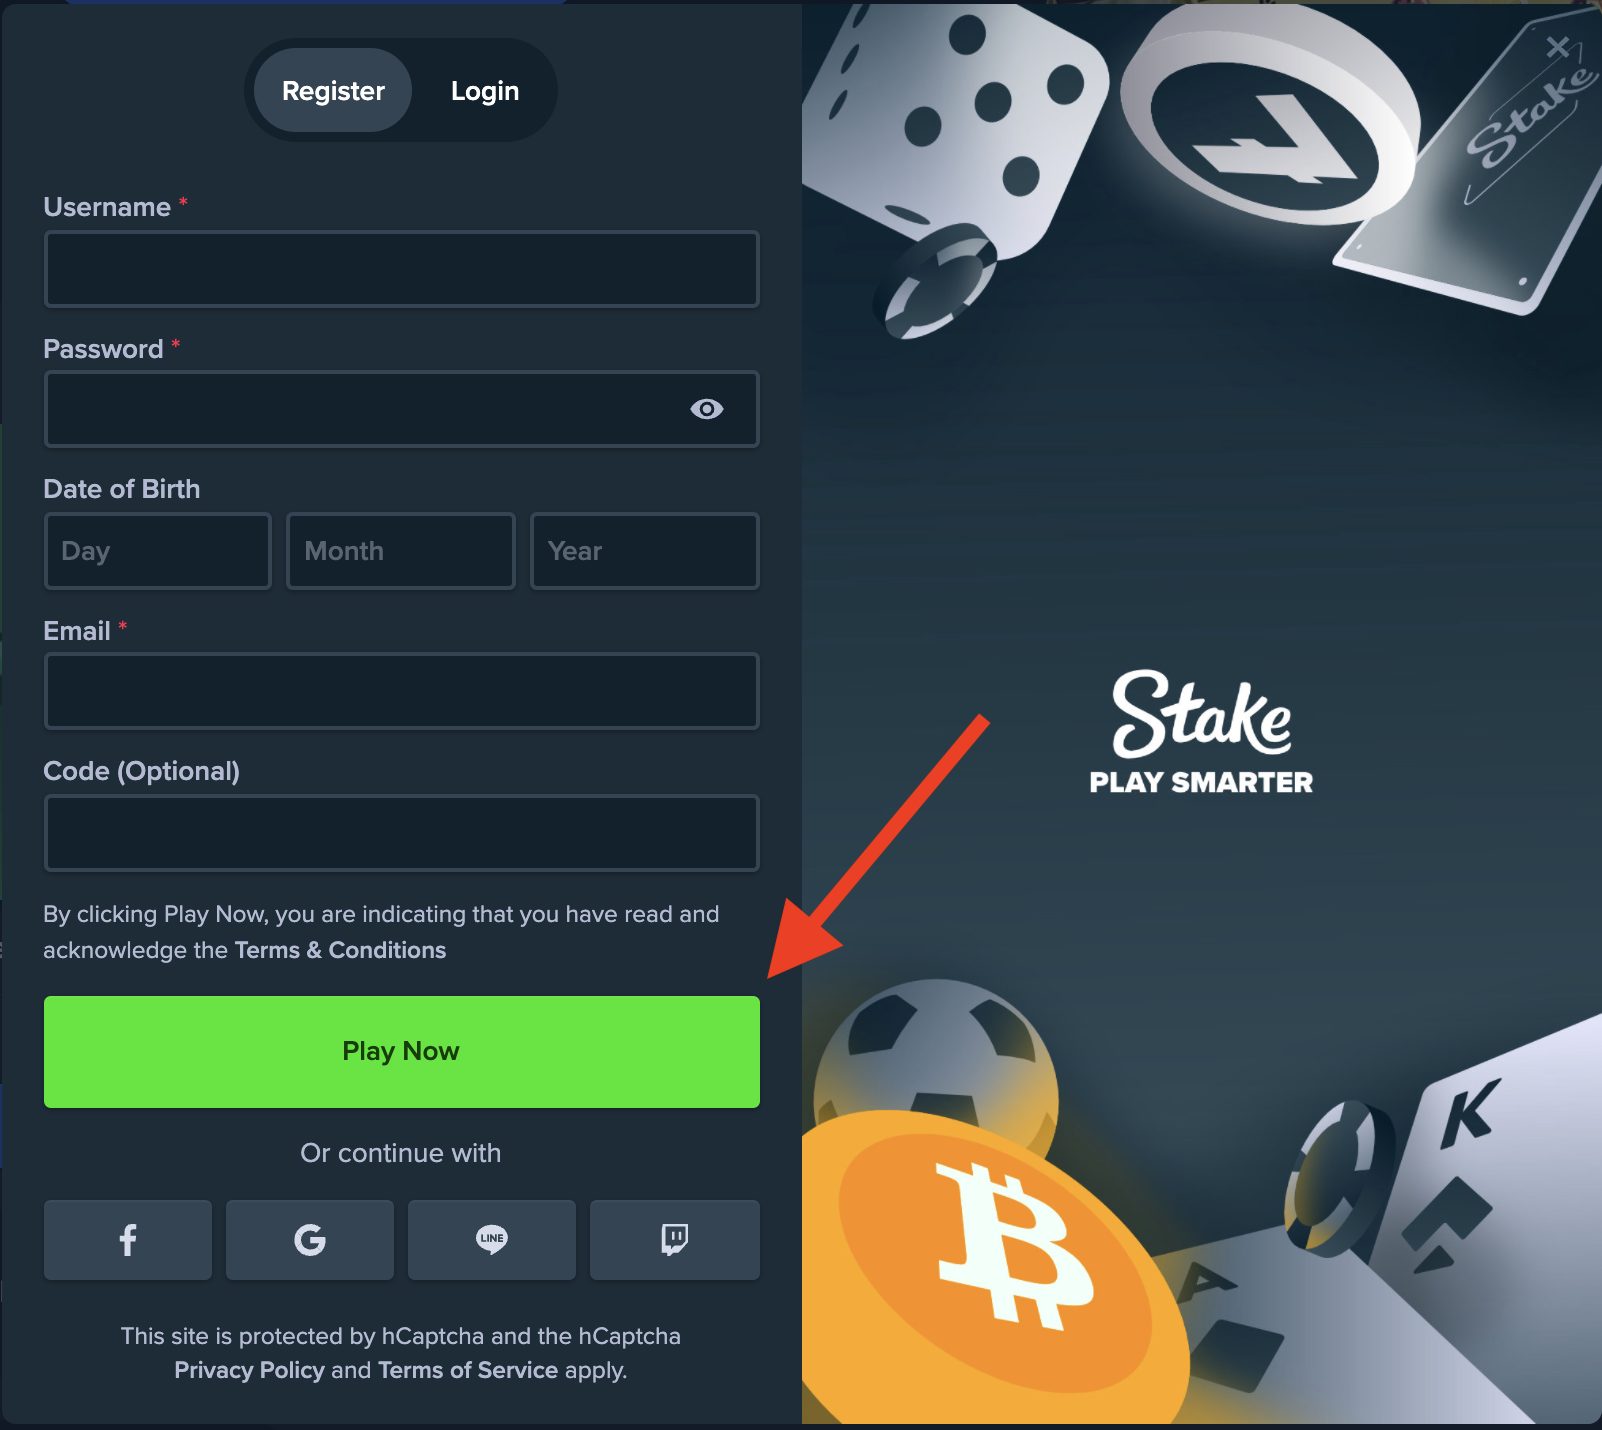Focus the Day of birth field
This screenshot has height=1430, width=1602.
pyautogui.click(x=158, y=551)
